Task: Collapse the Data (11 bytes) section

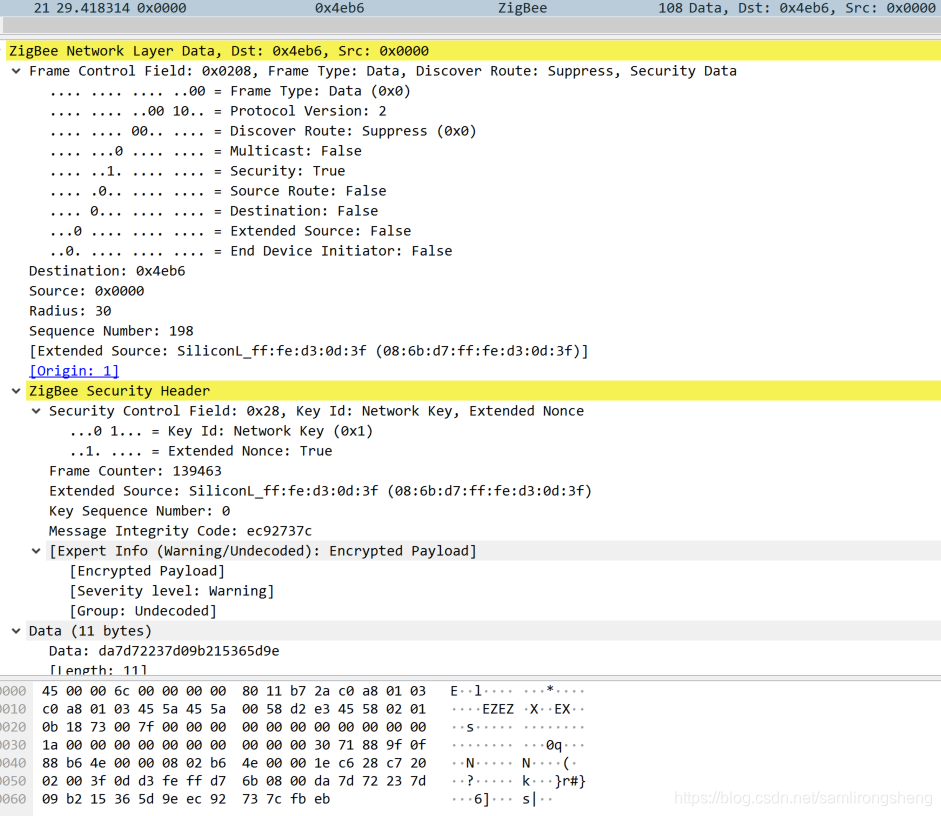Action: click(16, 630)
